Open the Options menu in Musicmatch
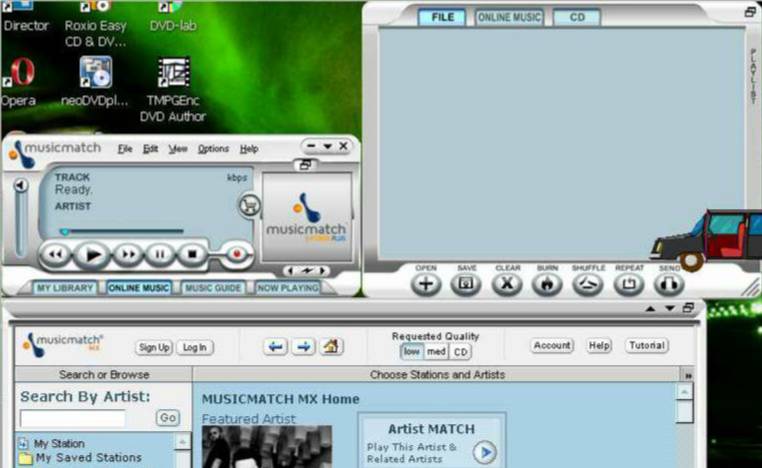The width and height of the screenshot is (762, 468). pos(213,149)
